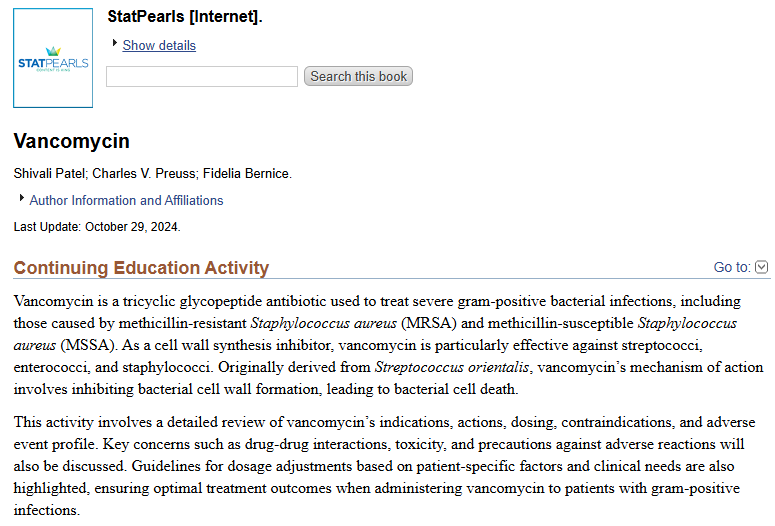Click the StatPearls book cover logo
The width and height of the screenshot is (775, 526).
click(53, 63)
